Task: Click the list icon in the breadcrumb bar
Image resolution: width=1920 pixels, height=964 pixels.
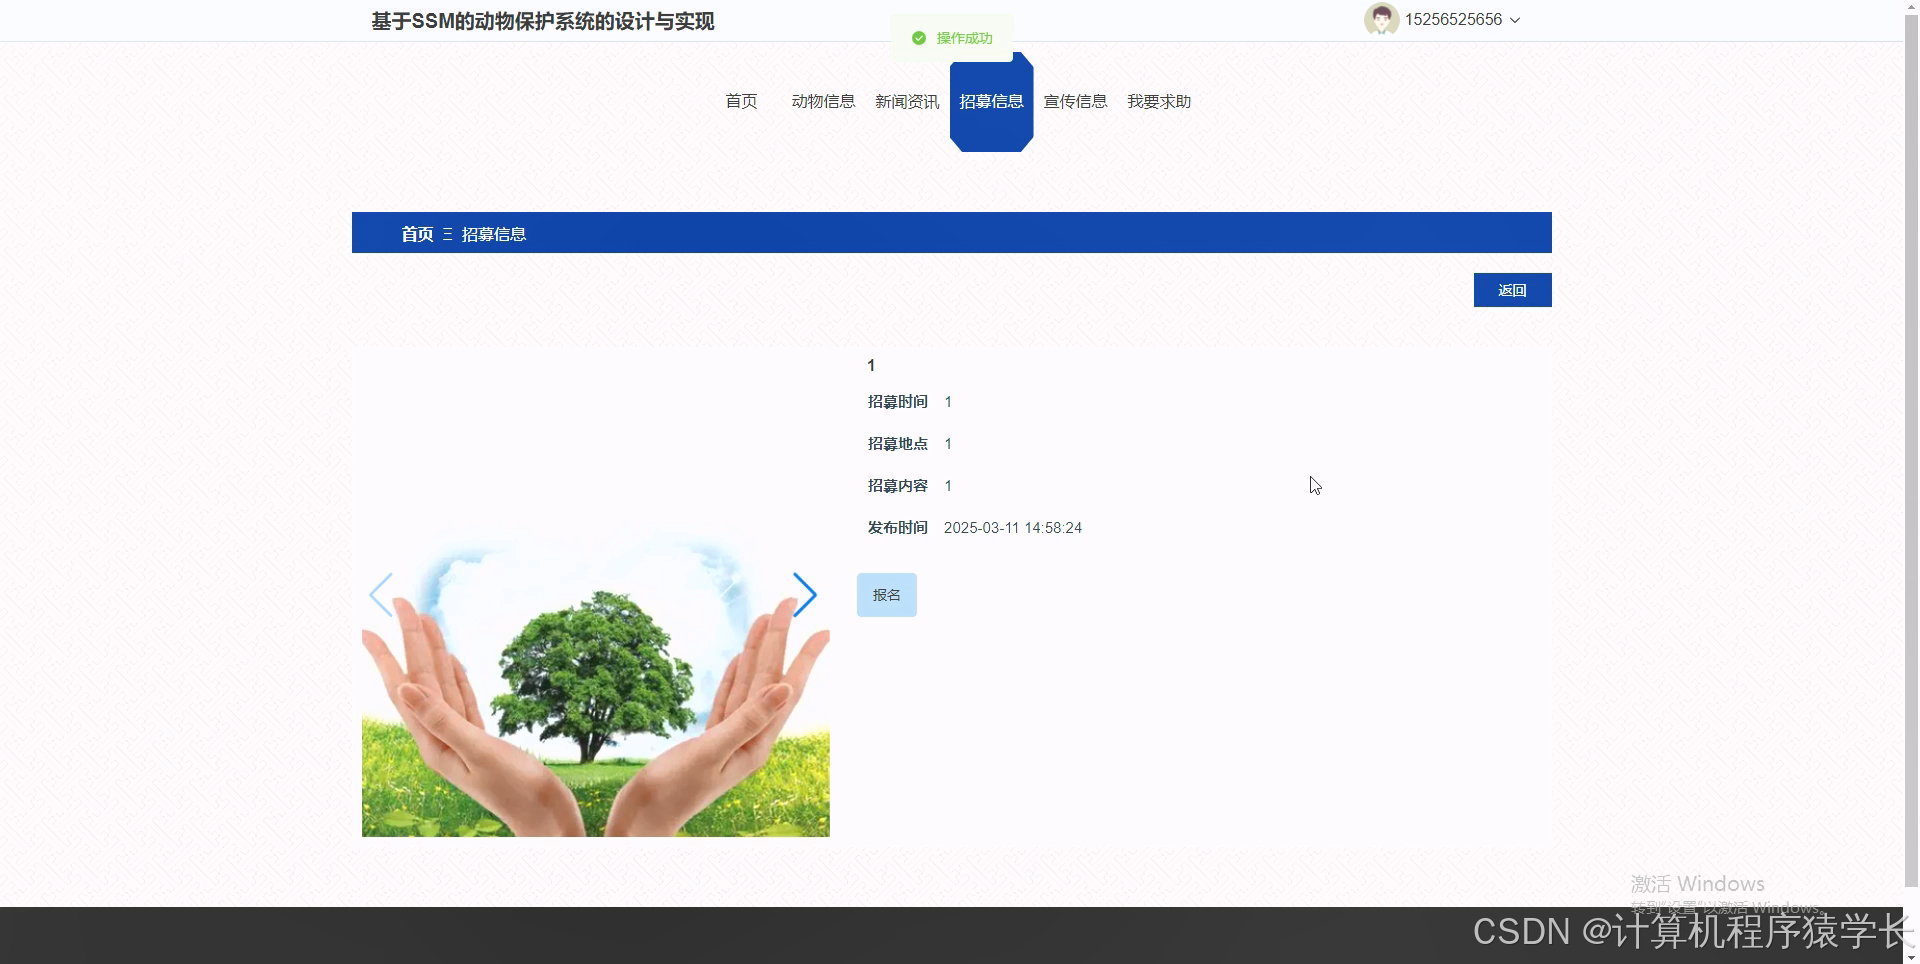Action: pyautogui.click(x=447, y=233)
